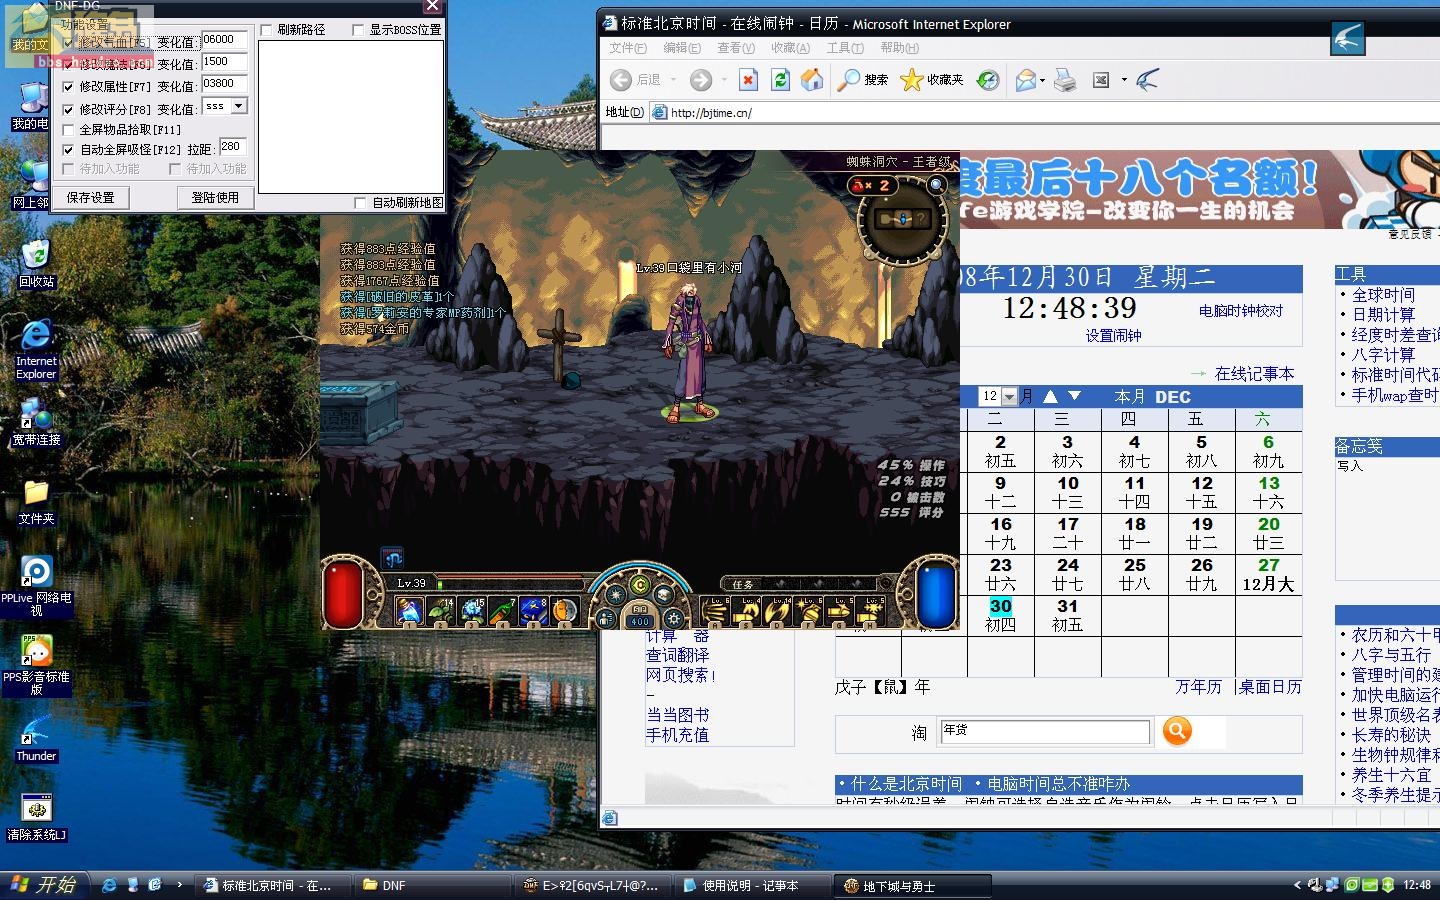1440x900 pixels.
Task: Enable 自动刷新地图 checkbox
Action: pyautogui.click(x=360, y=203)
